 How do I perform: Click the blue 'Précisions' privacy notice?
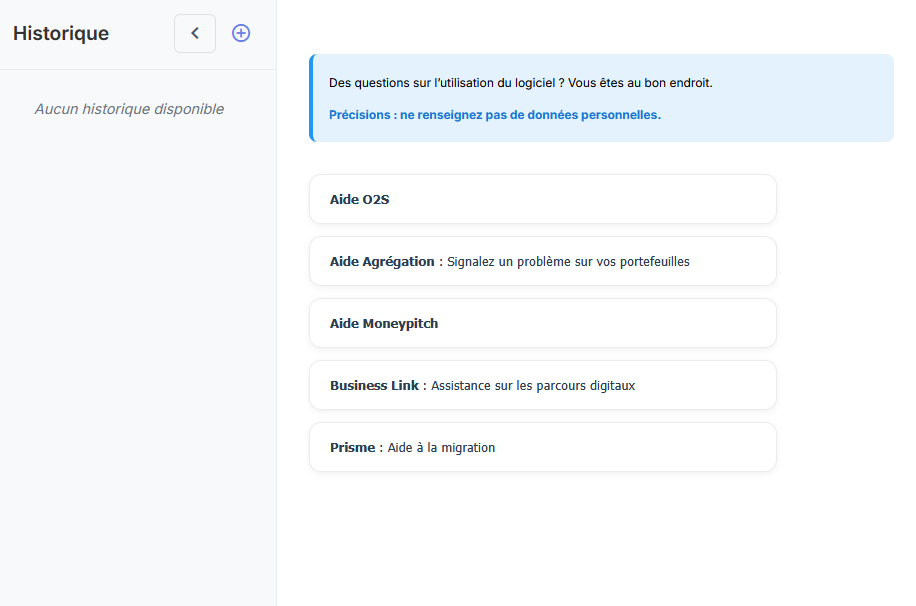coord(494,115)
